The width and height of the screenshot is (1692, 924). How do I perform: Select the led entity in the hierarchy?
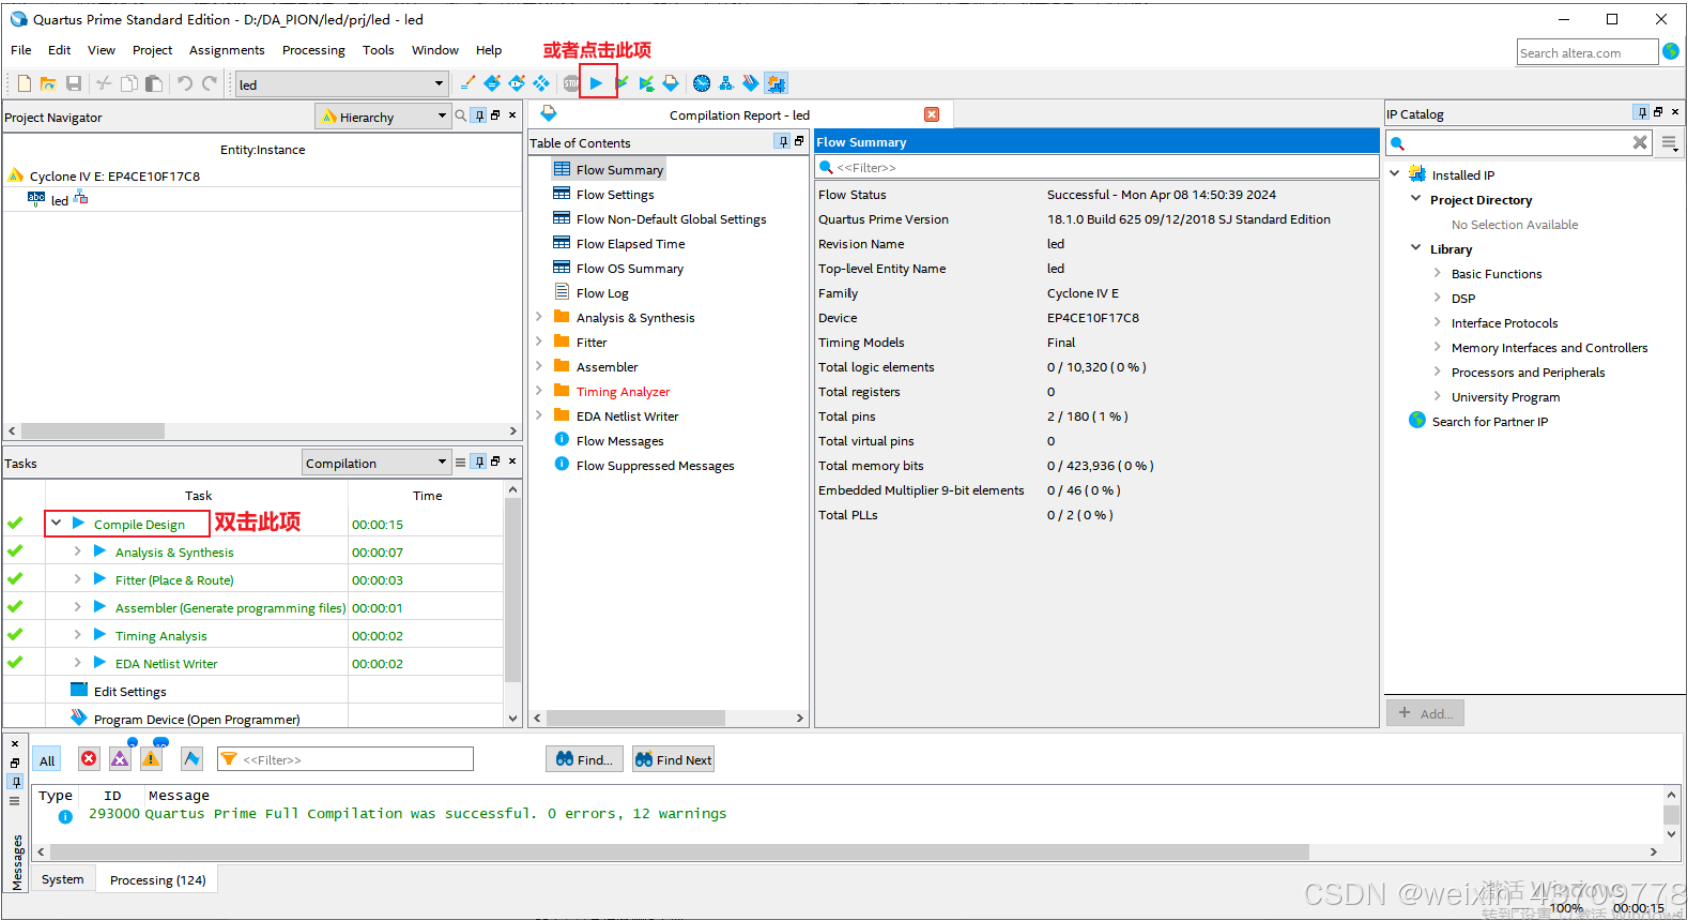coord(59,200)
